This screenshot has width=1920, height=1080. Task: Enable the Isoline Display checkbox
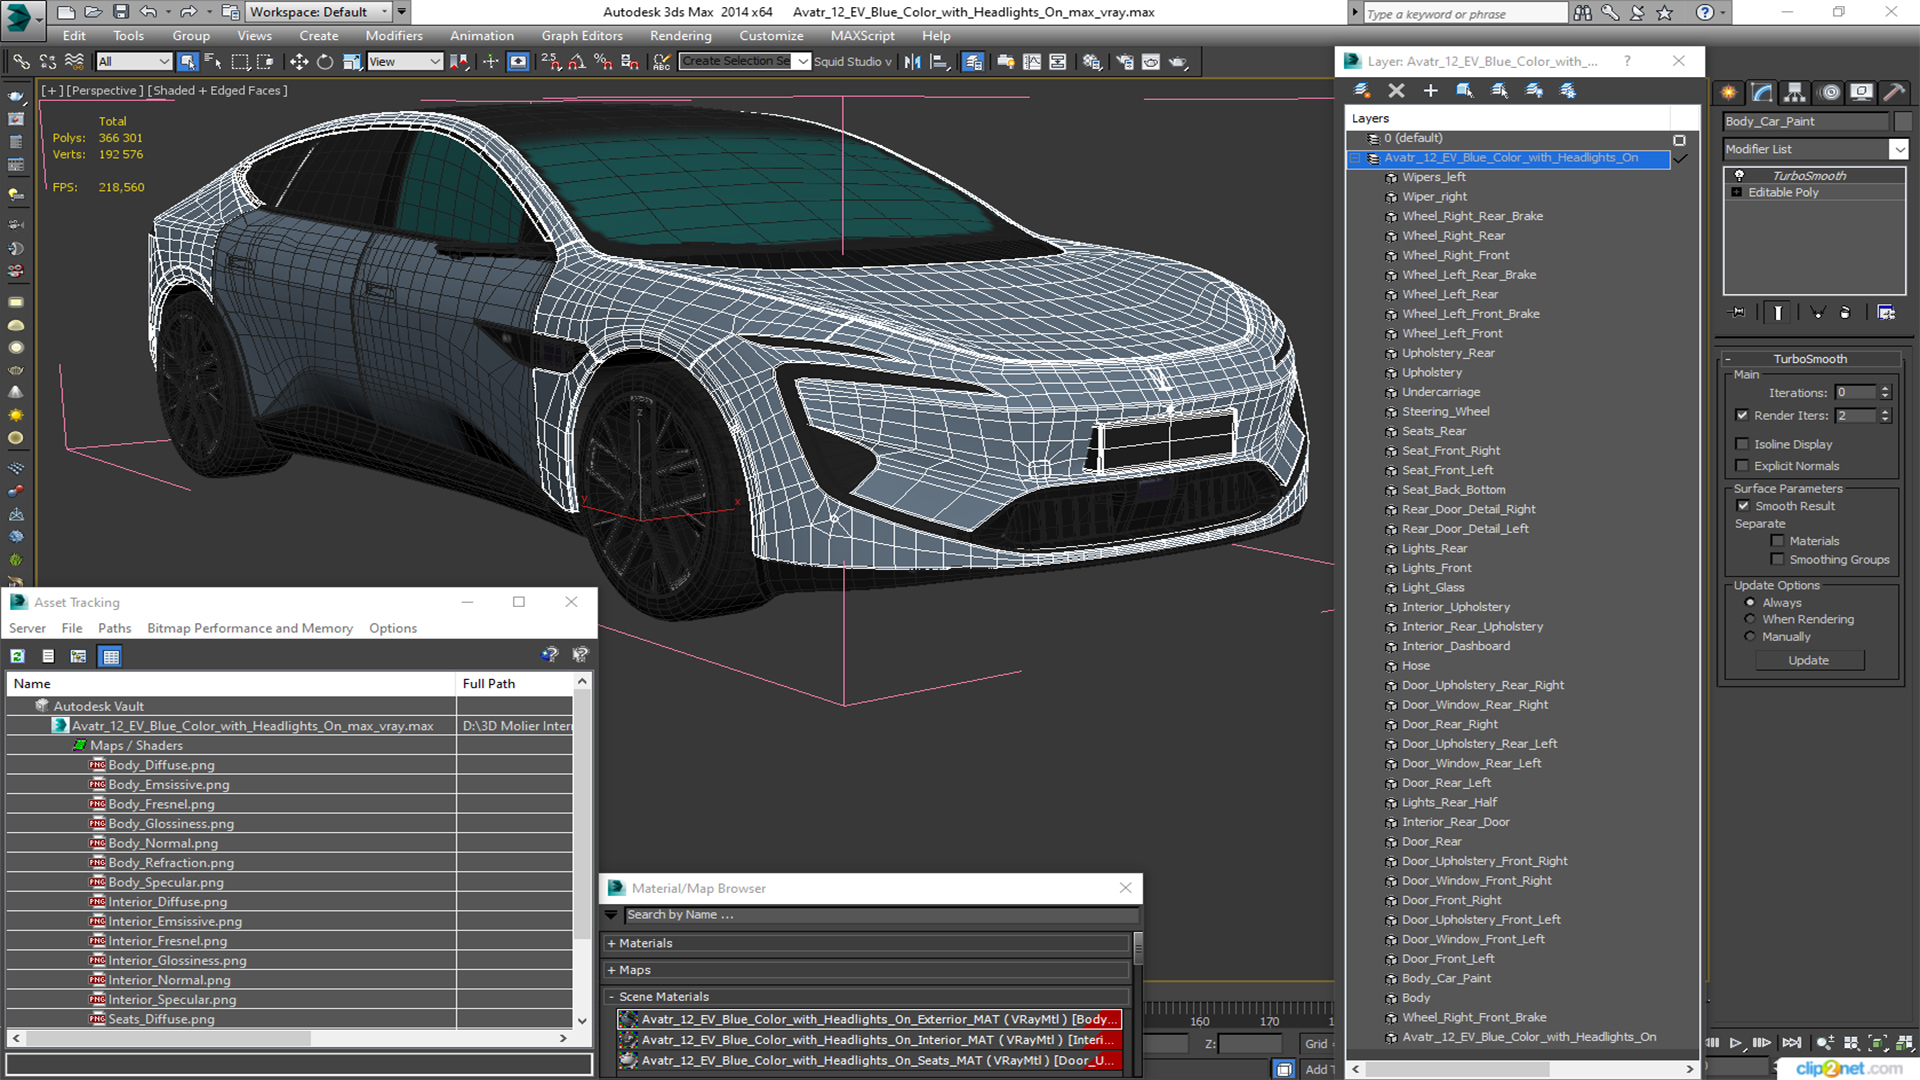tap(1742, 444)
